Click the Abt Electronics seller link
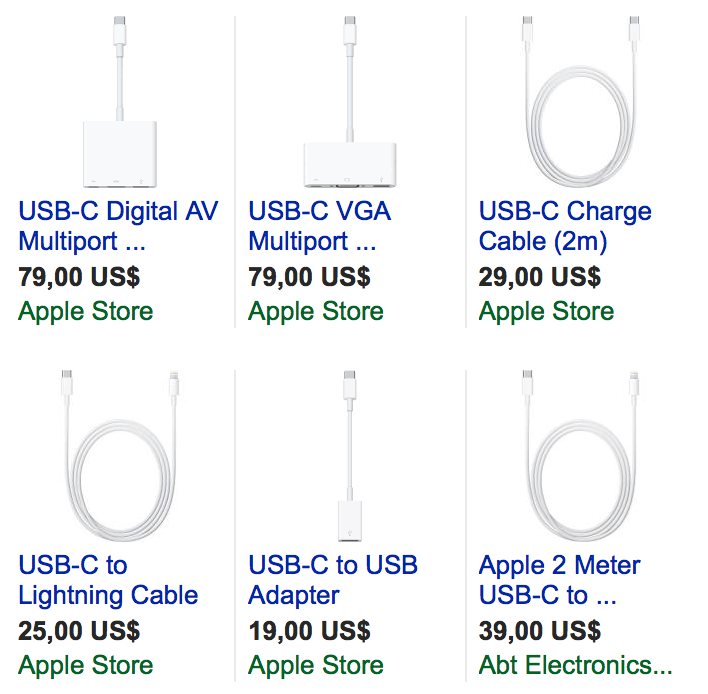 (x=576, y=665)
